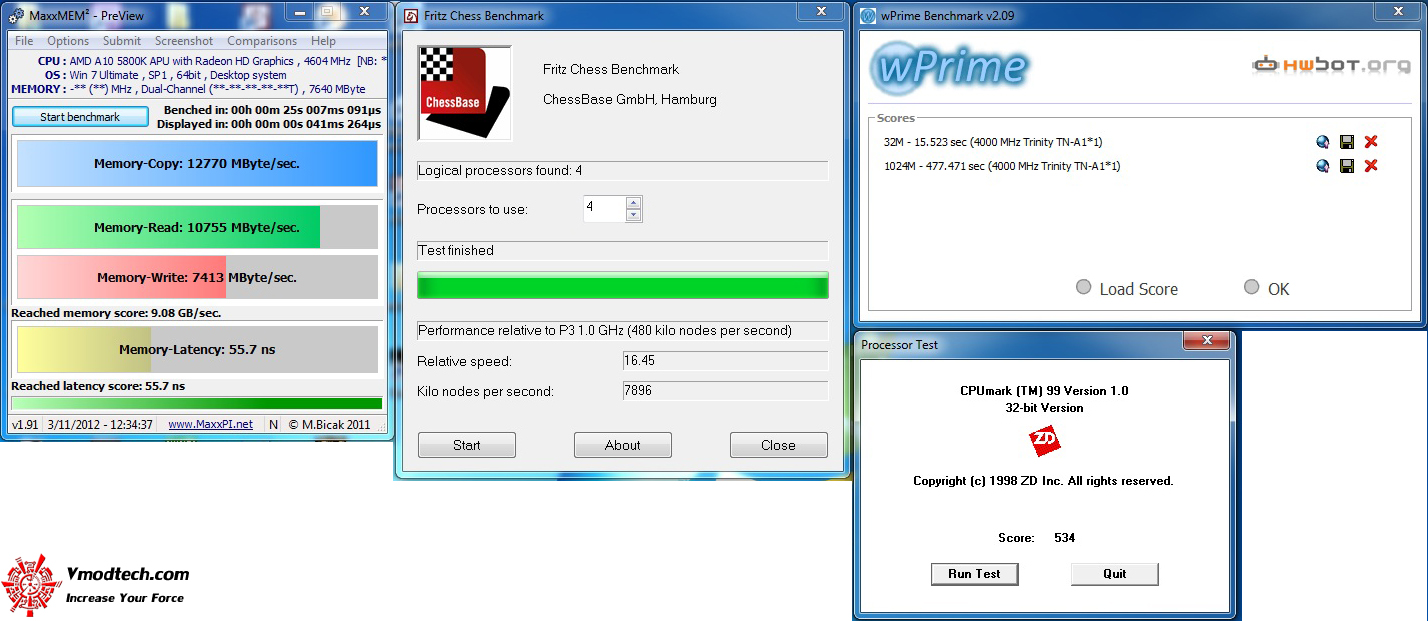Click the Start benchmark button
Viewport: 1428px width, 621px height.
click(80, 117)
